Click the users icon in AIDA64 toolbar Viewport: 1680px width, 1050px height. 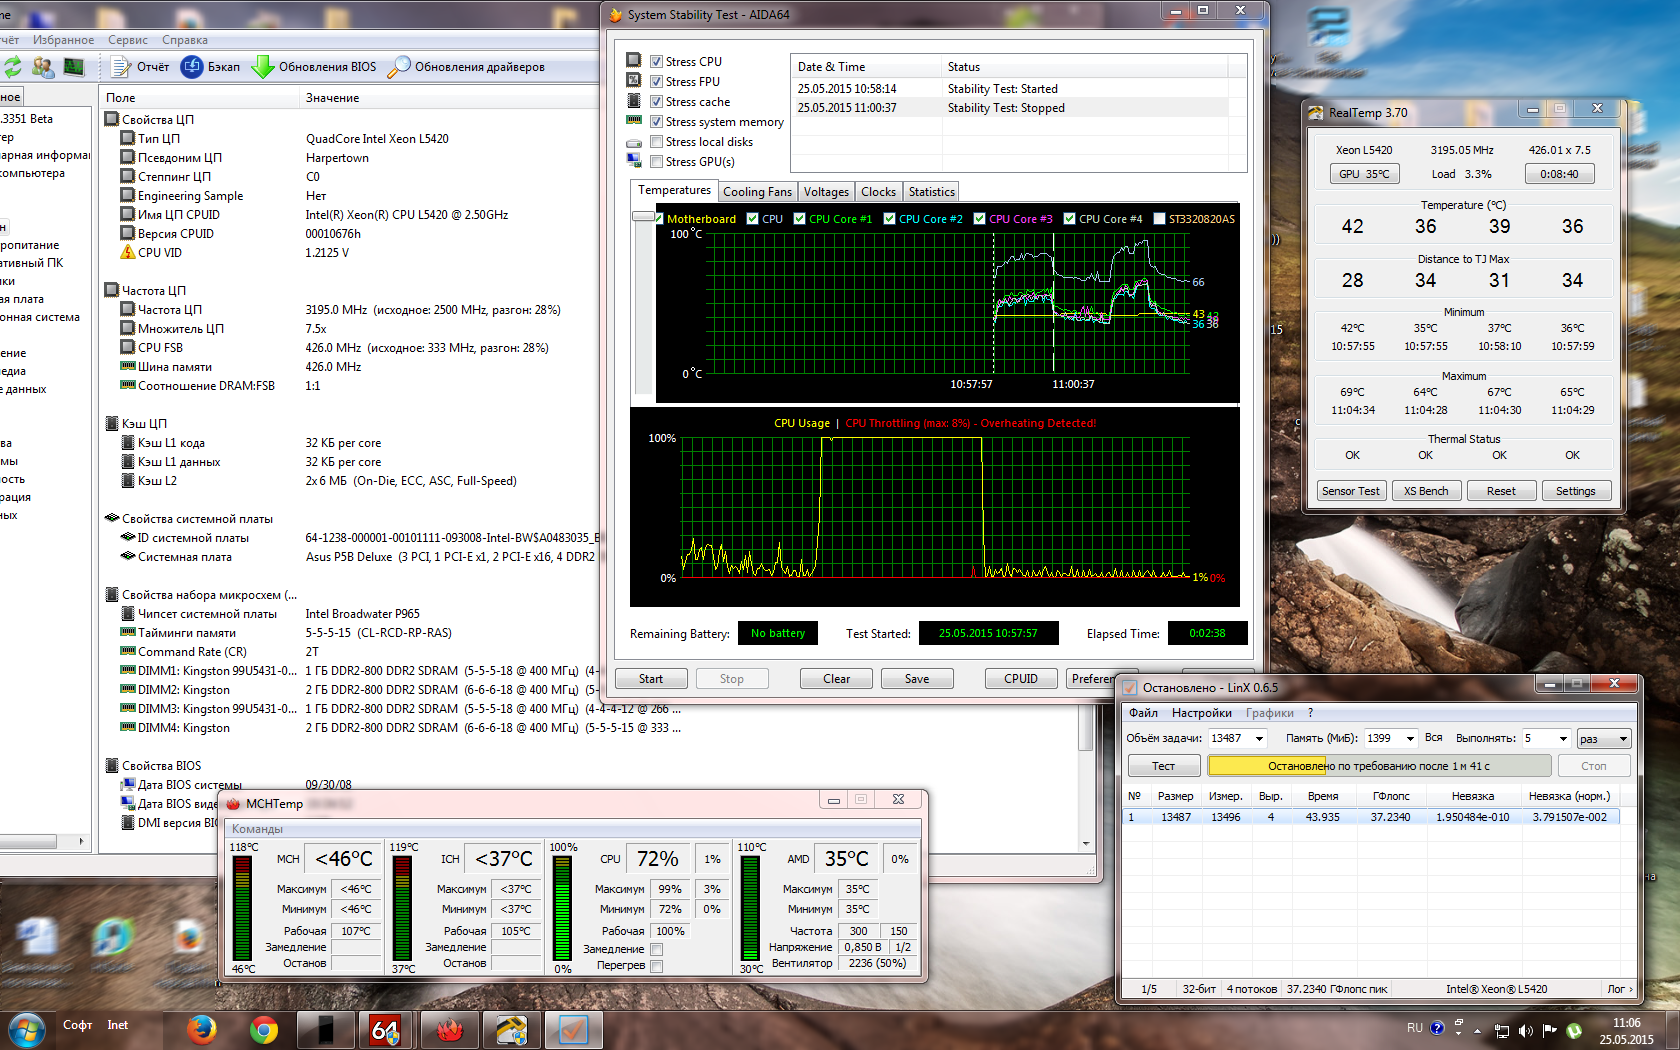pos(43,67)
